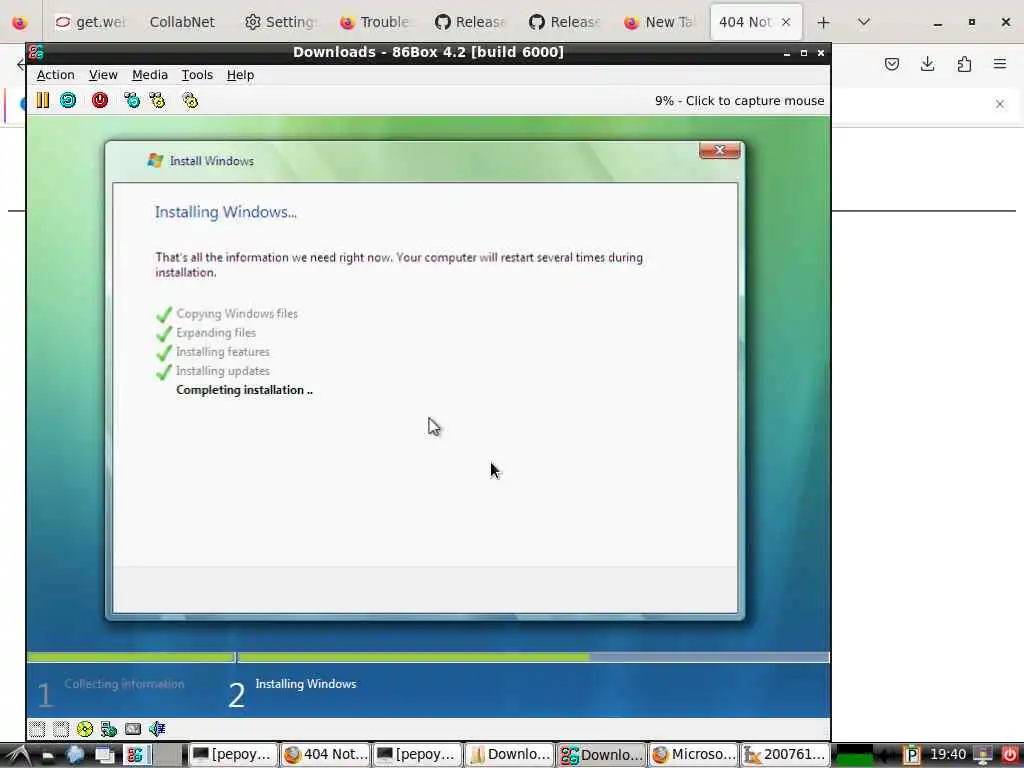Screen dimensions: 1024x768
Task: Click the 'Installing Windows...' heading
Action: tap(225, 212)
